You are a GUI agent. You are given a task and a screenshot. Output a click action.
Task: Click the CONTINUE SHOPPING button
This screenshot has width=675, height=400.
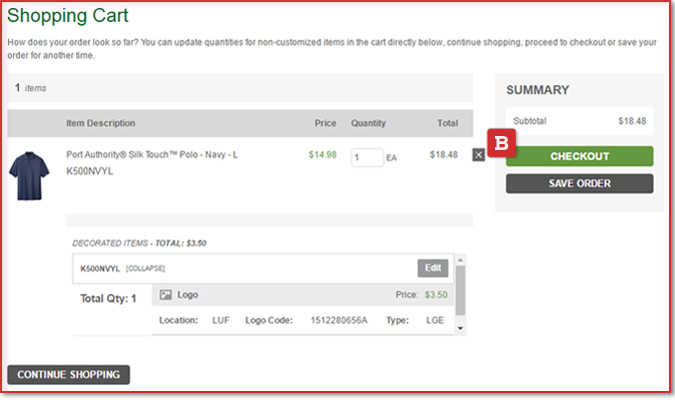click(68, 375)
